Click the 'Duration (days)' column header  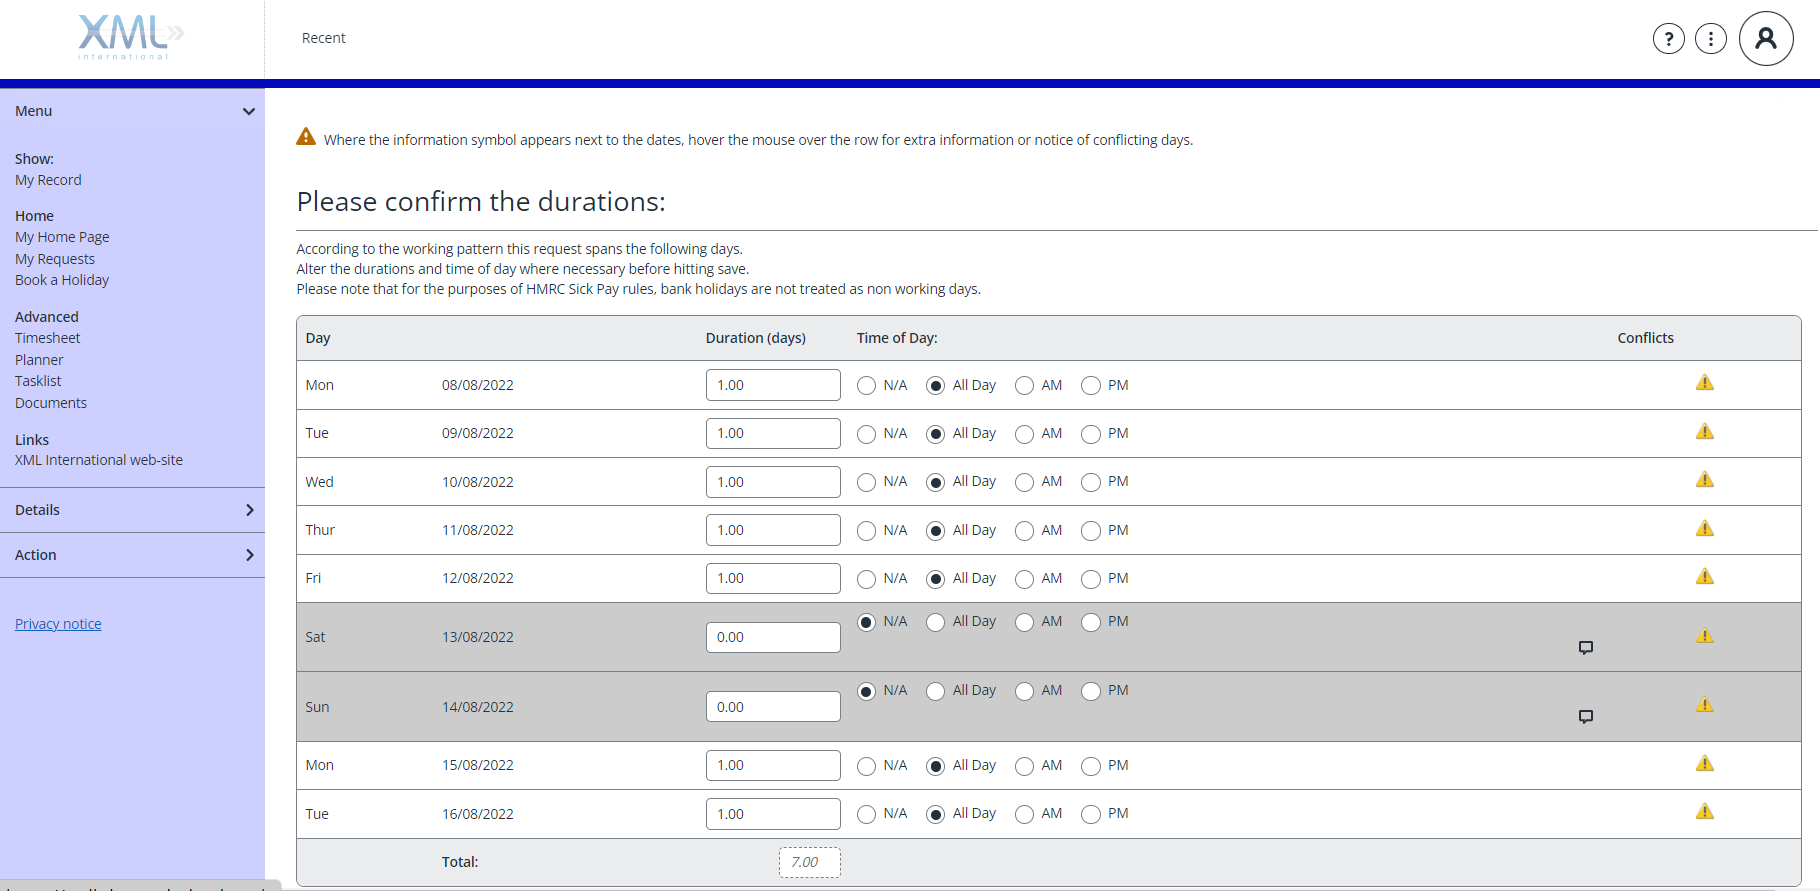pyautogui.click(x=756, y=338)
